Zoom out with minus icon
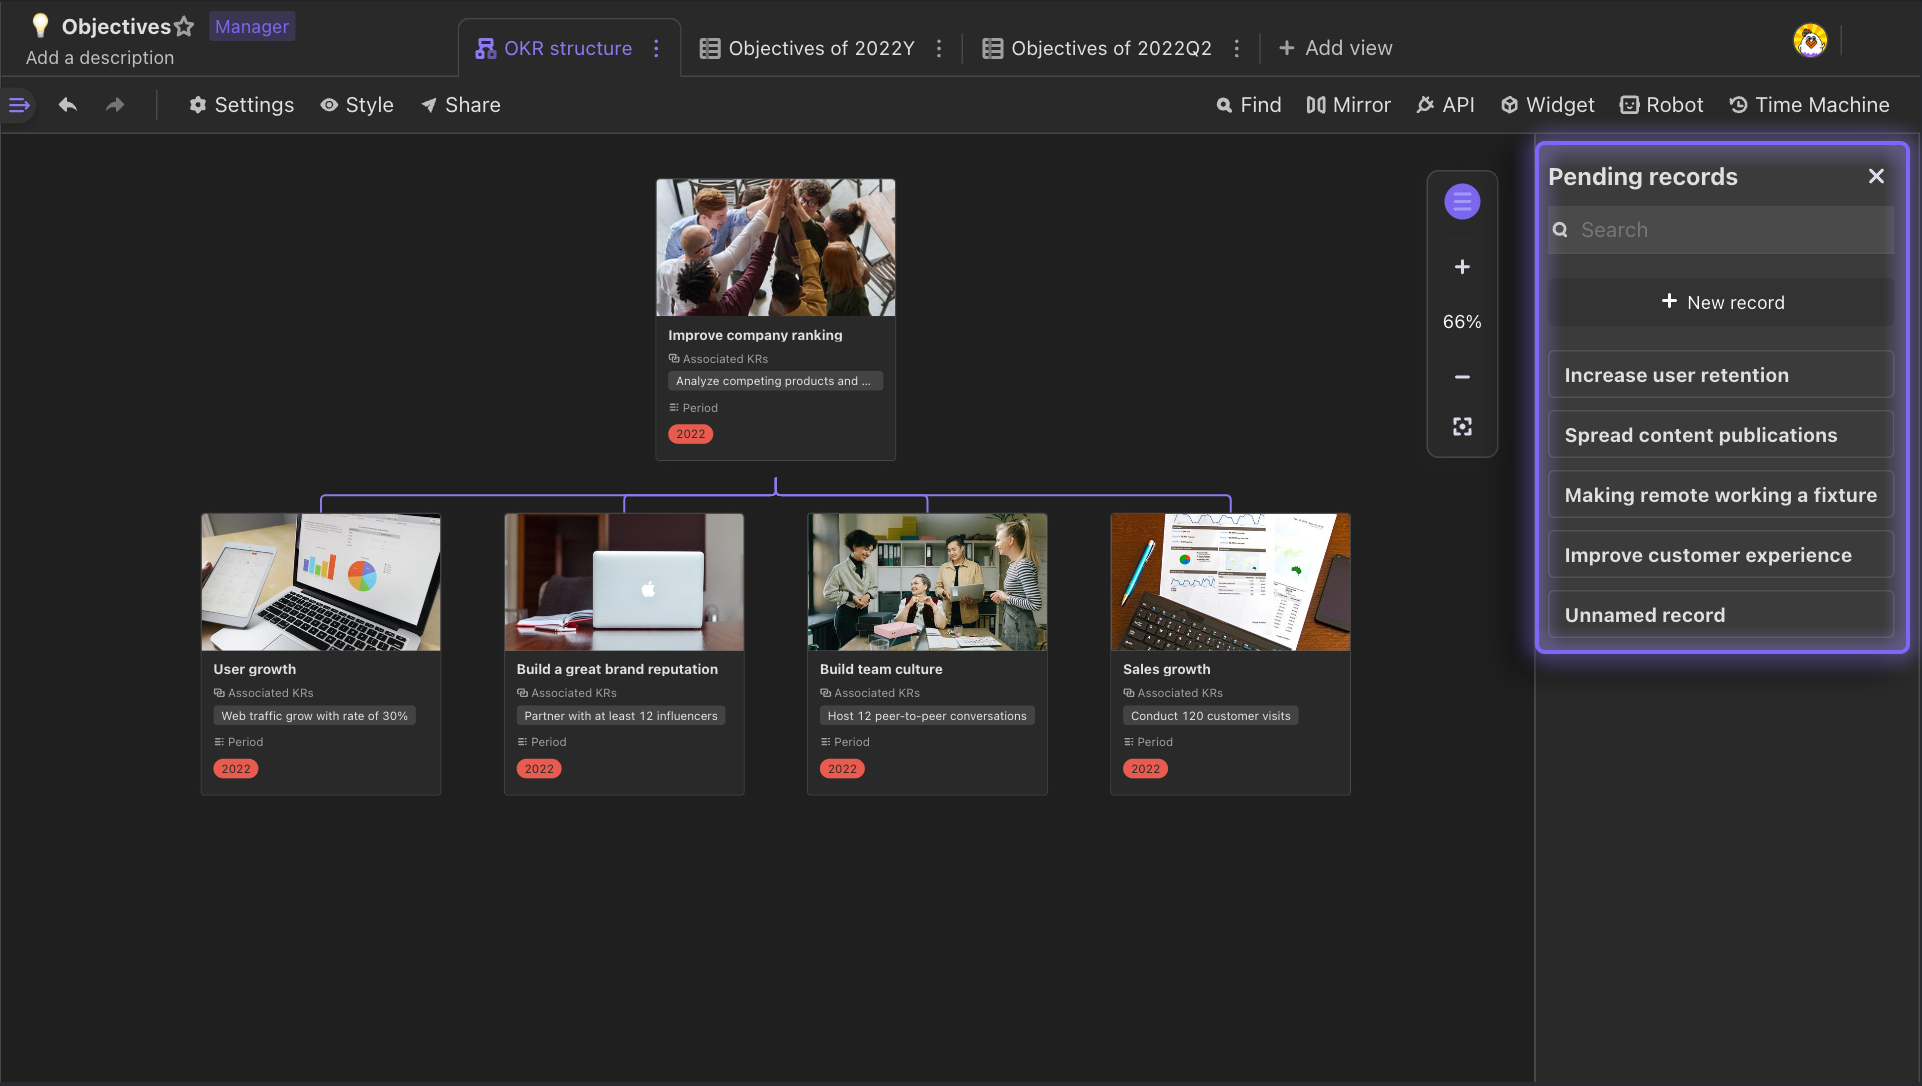Image resolution: width=1922 pixels, height=1086 pixels. pos(1462,377)
